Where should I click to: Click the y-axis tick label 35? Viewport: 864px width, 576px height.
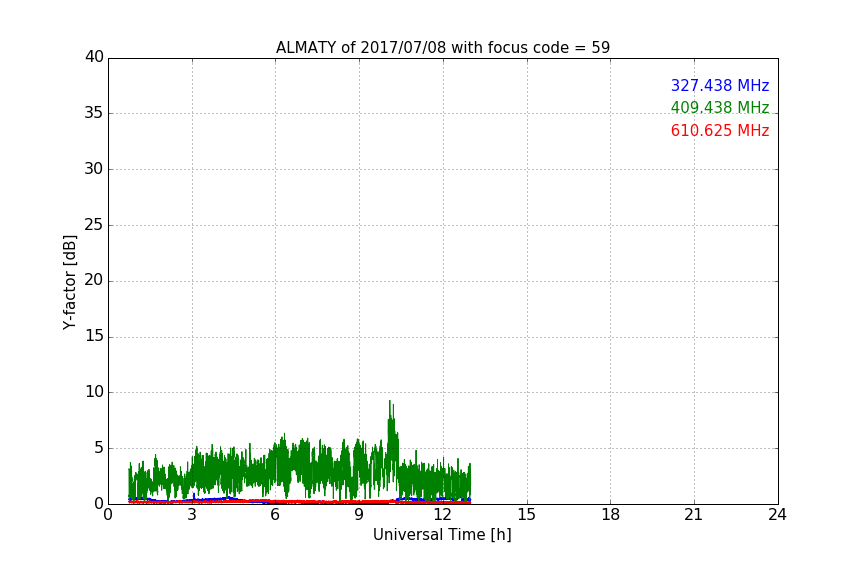(x=94, y=113)
